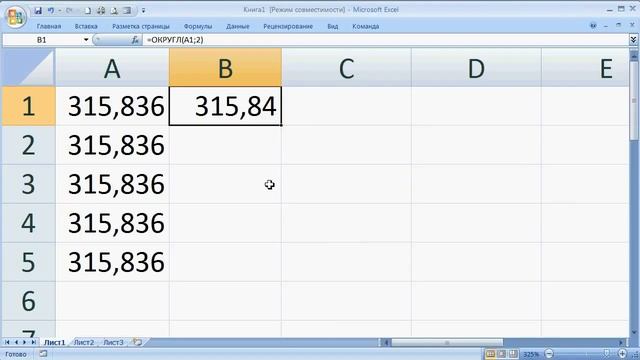Open the Name Box dropdown arrow

point(86,40)
